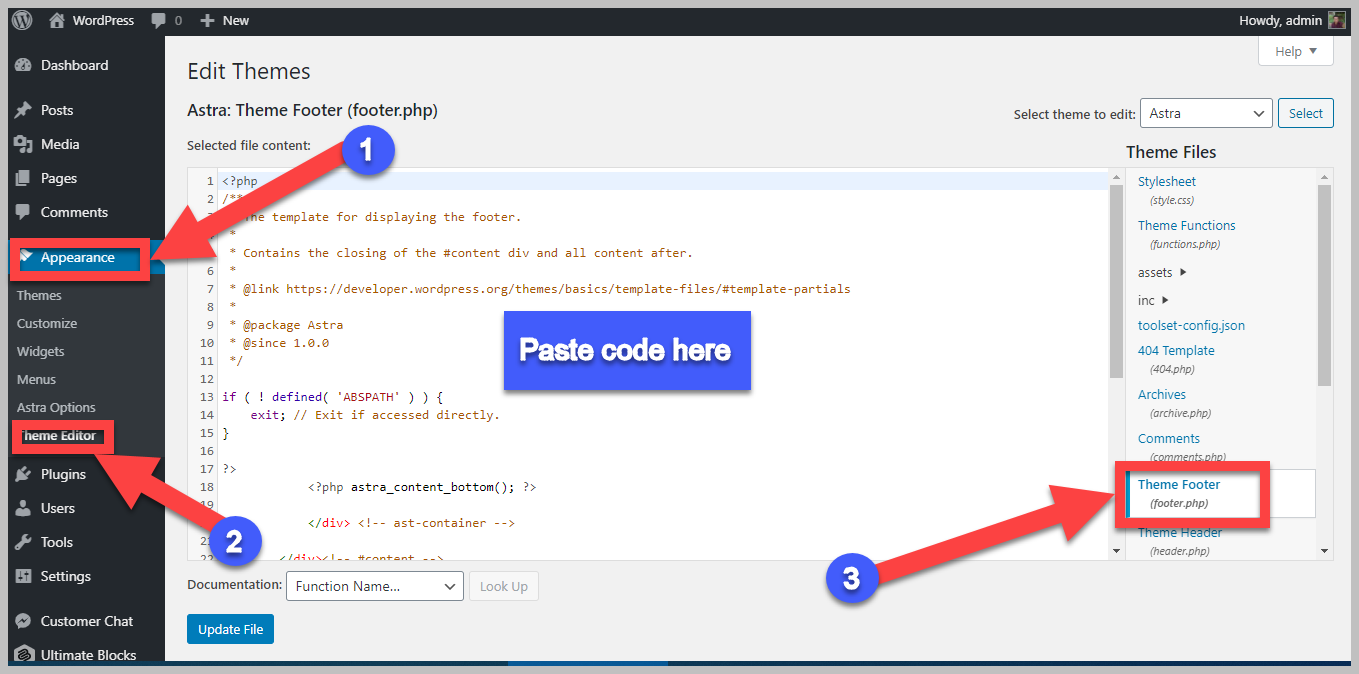Click the Look Up button
1359x674 pixels.
point(504,586)
